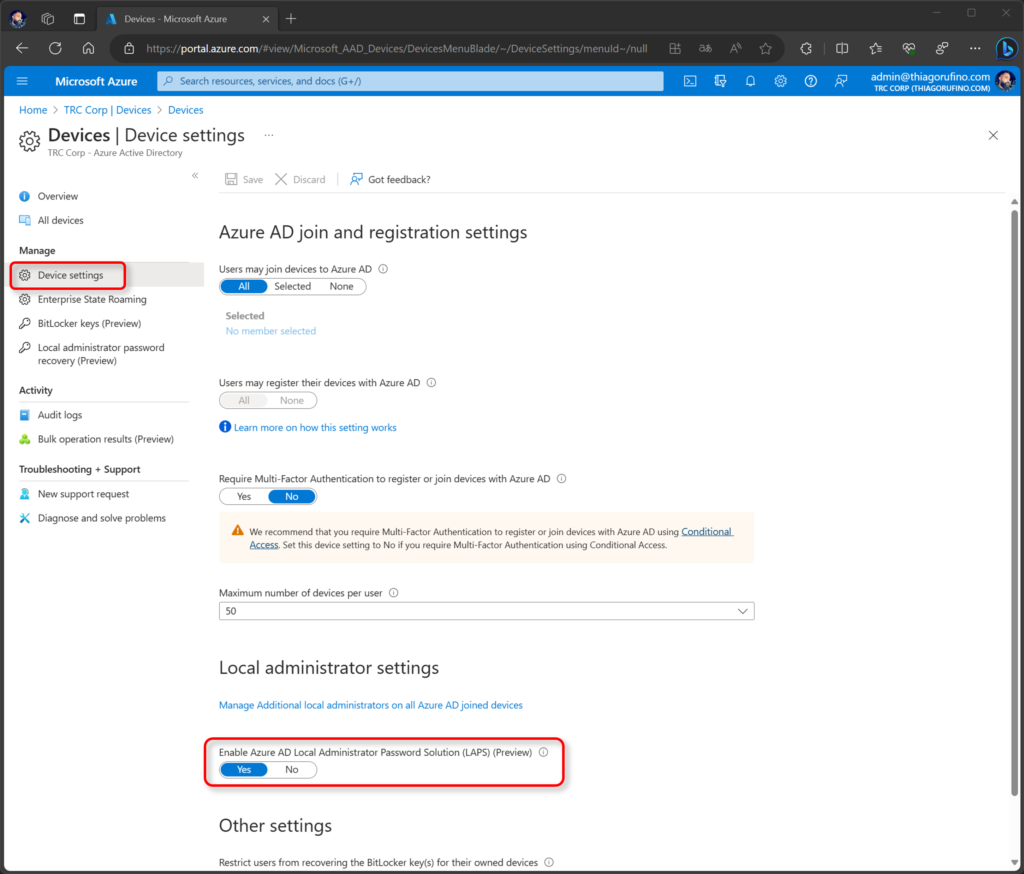Screen dimensions: 1024x874
Task: Open the help question-mark icon
Action: point(810,81)
